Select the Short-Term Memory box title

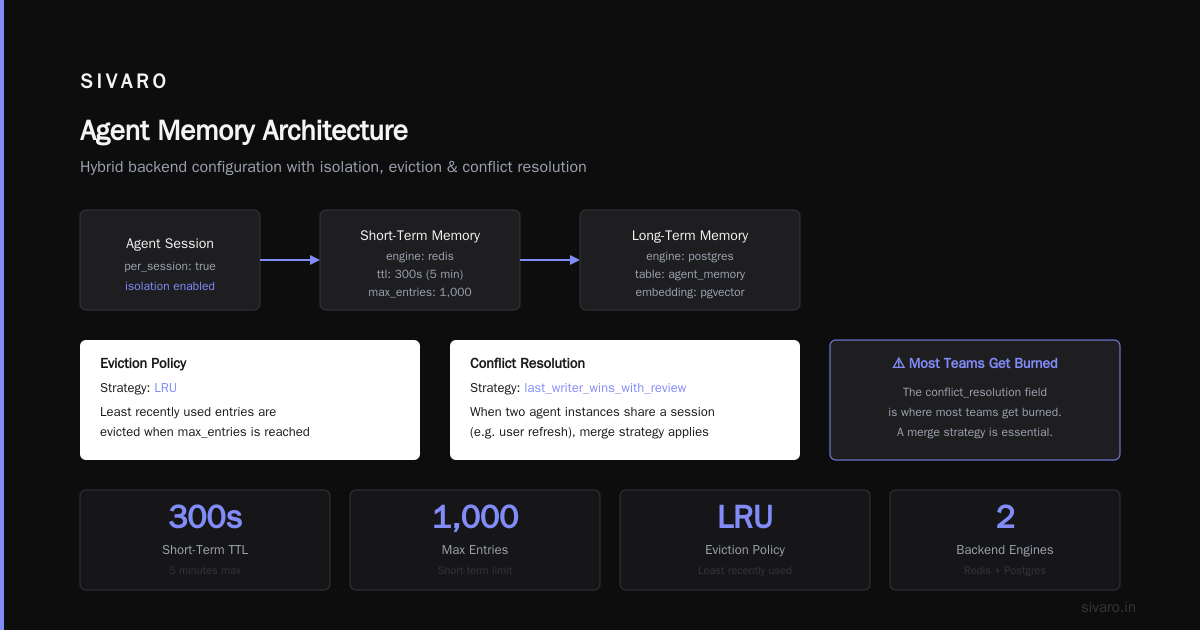pos(420,236)
